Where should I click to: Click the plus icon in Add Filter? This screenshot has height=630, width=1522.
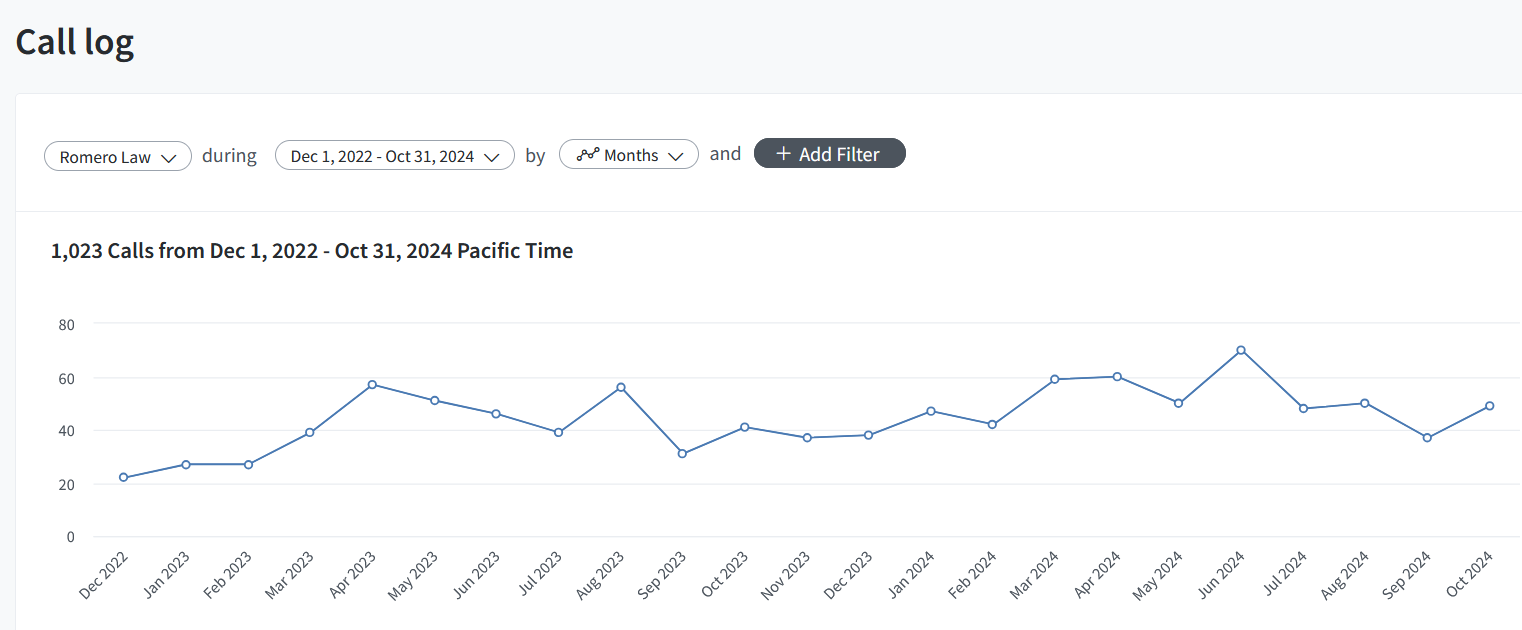click(x=783, y=154)
